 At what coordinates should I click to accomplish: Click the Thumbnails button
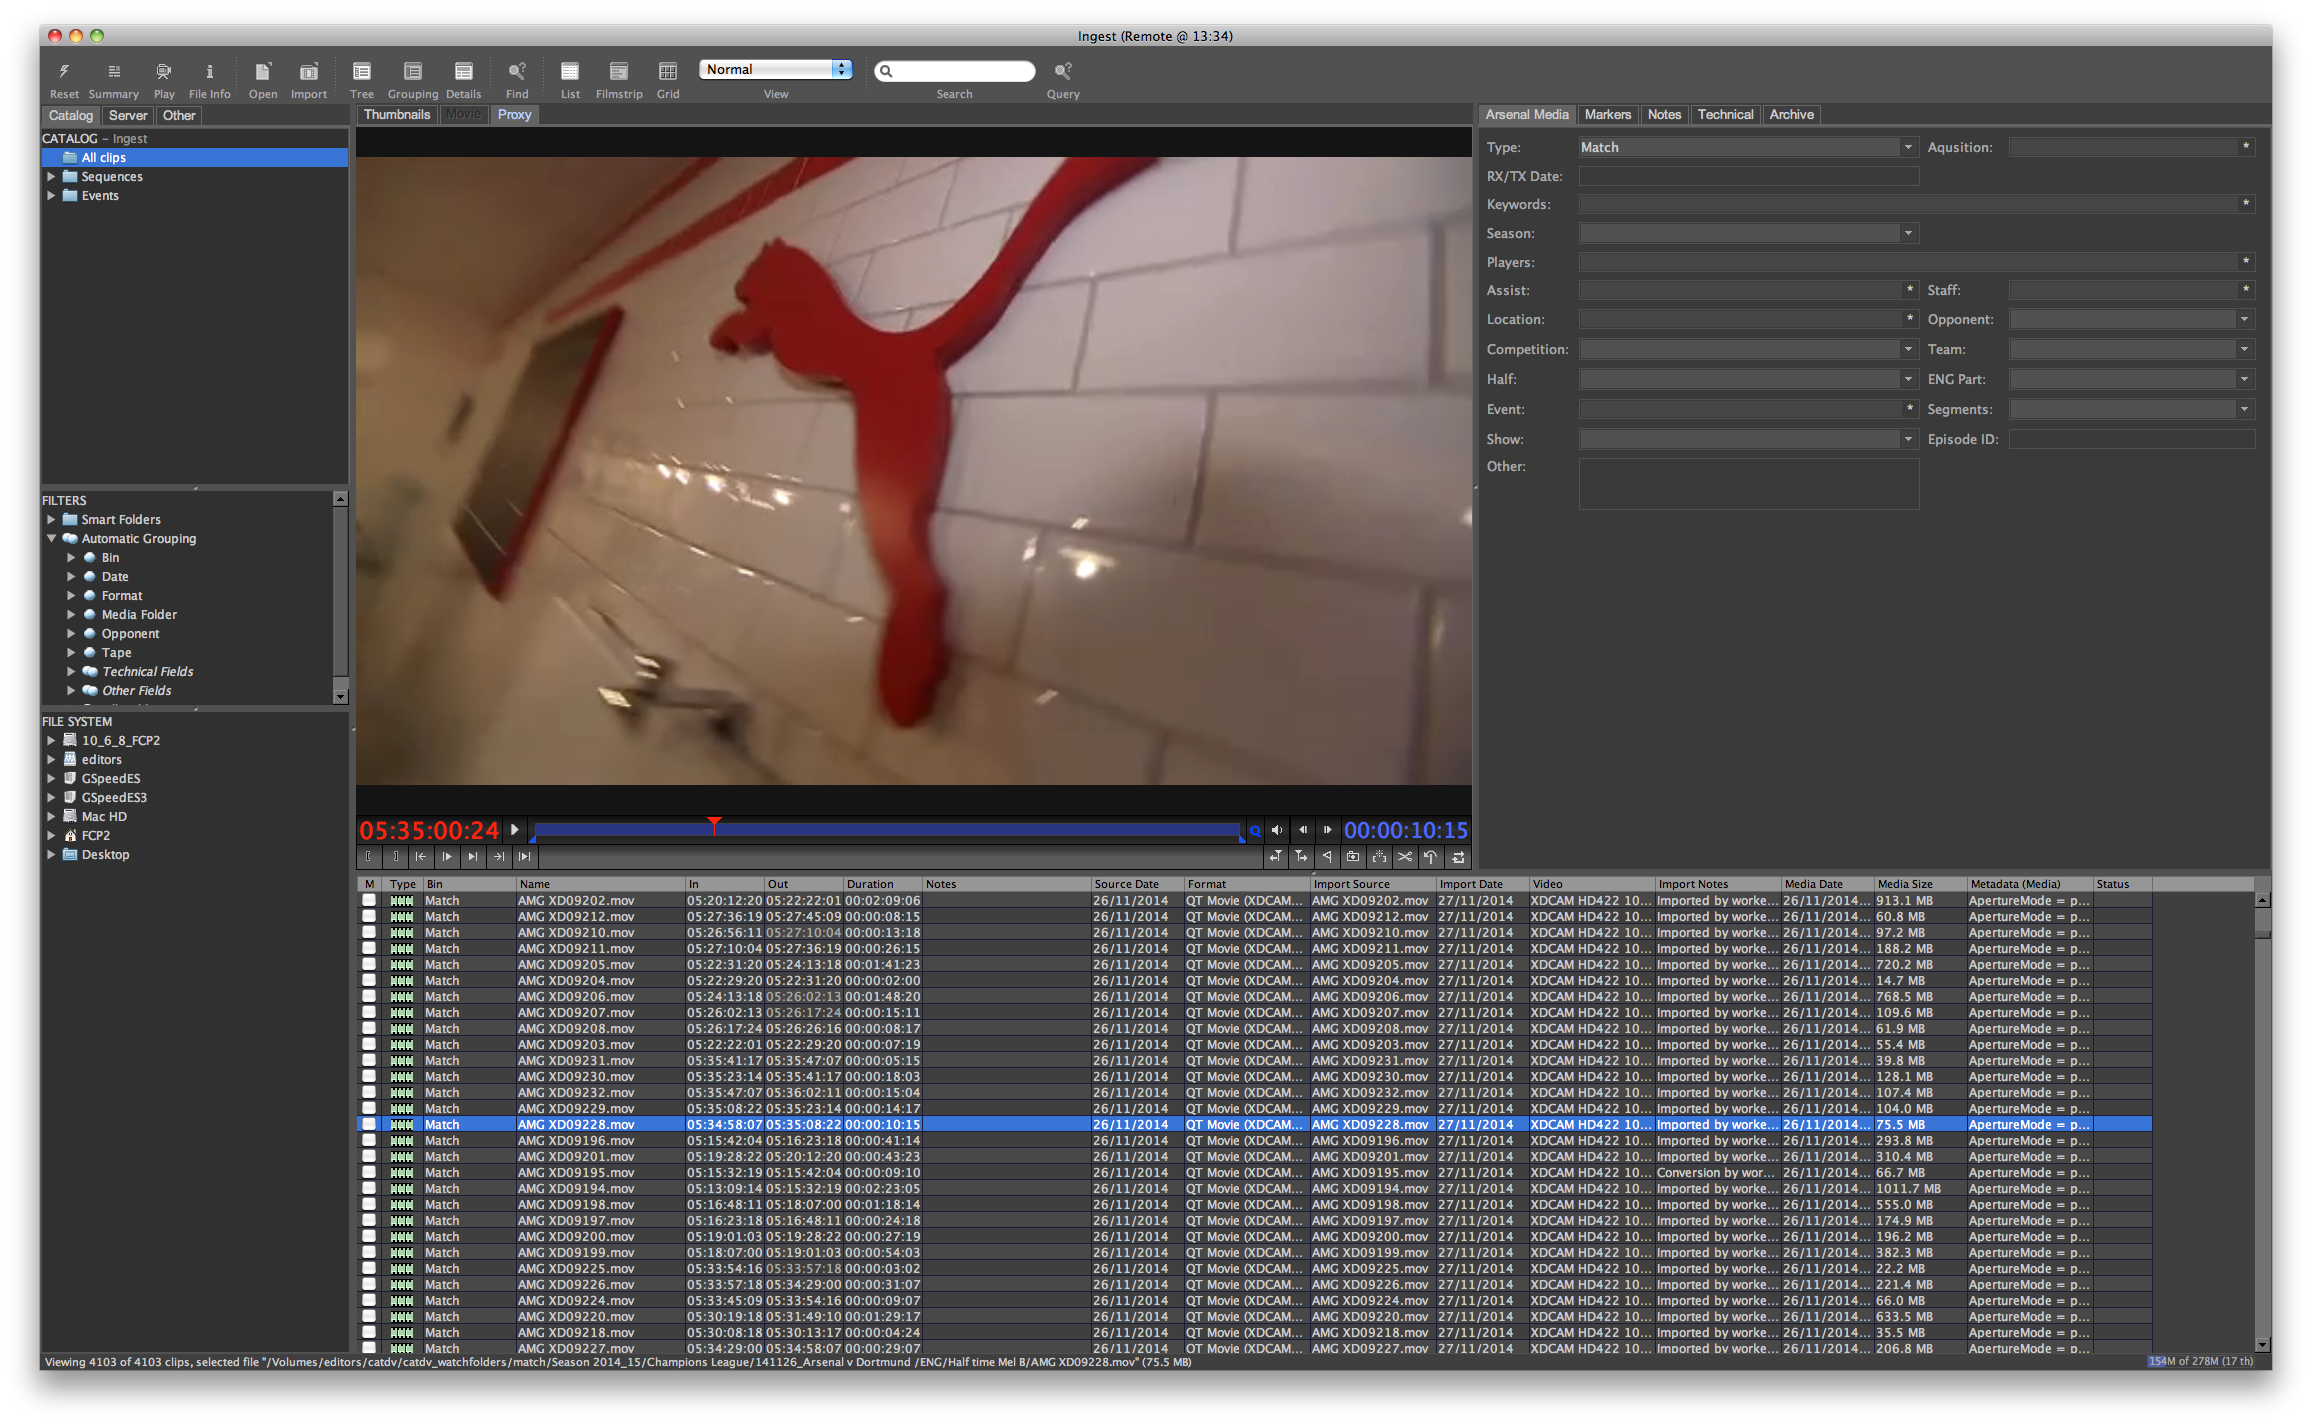click(397, 115)
